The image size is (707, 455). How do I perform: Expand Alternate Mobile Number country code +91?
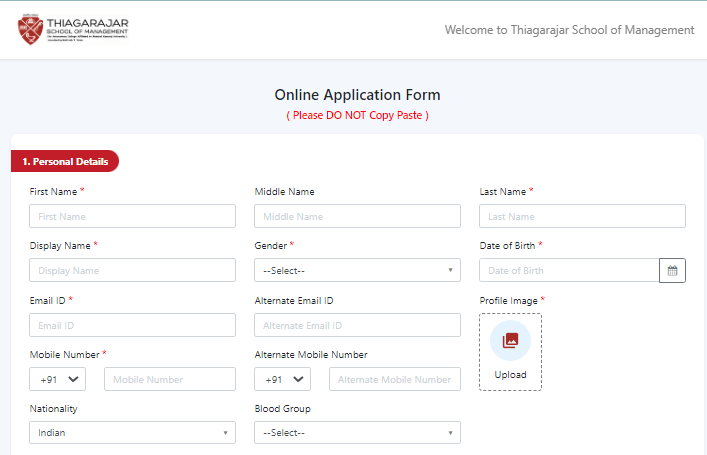283,379
